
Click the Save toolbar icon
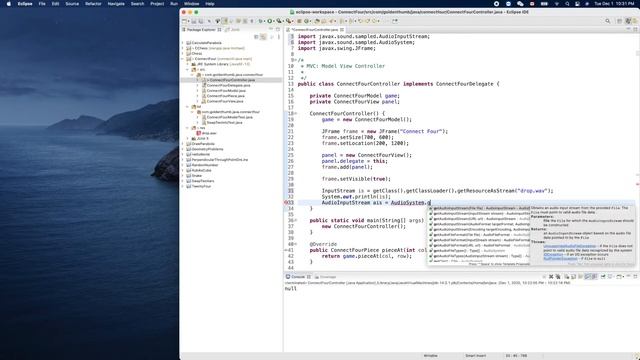194,21
